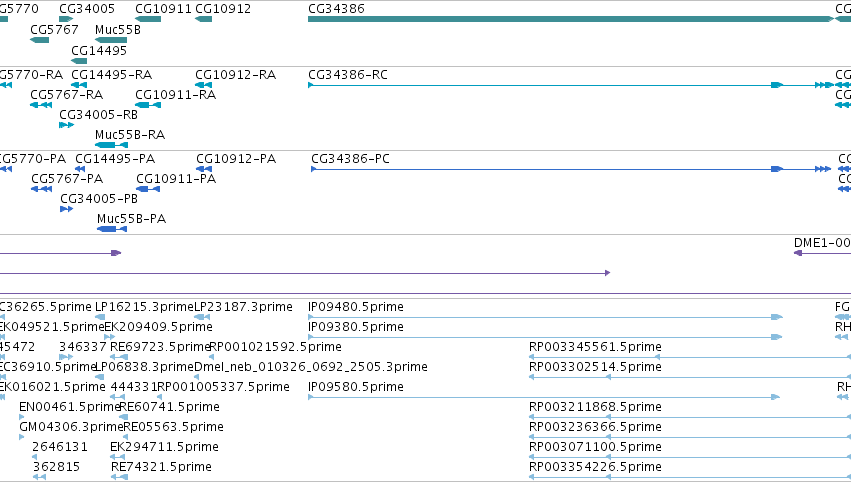
Task: Select the CG5767 gene label
Action: click(x=54, y=29)
